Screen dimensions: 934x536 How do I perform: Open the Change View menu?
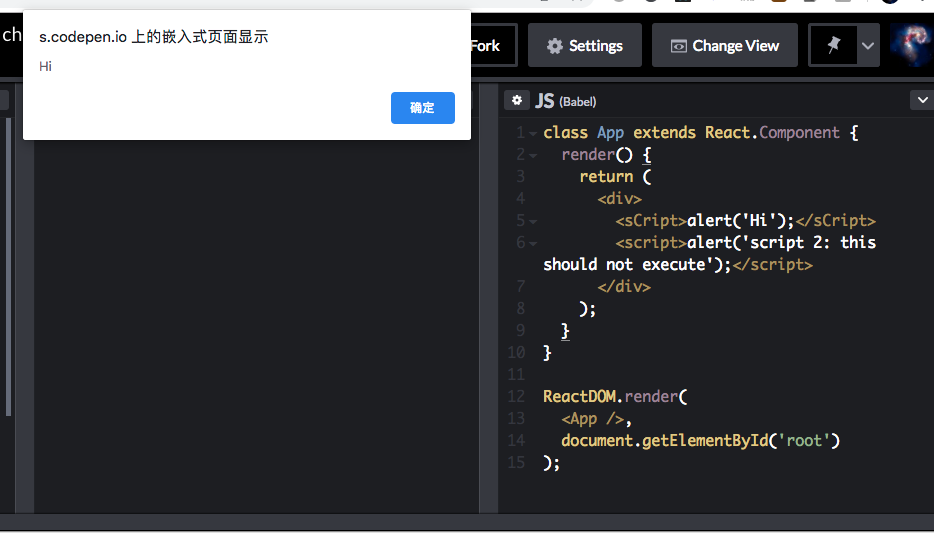click(724, 45)
